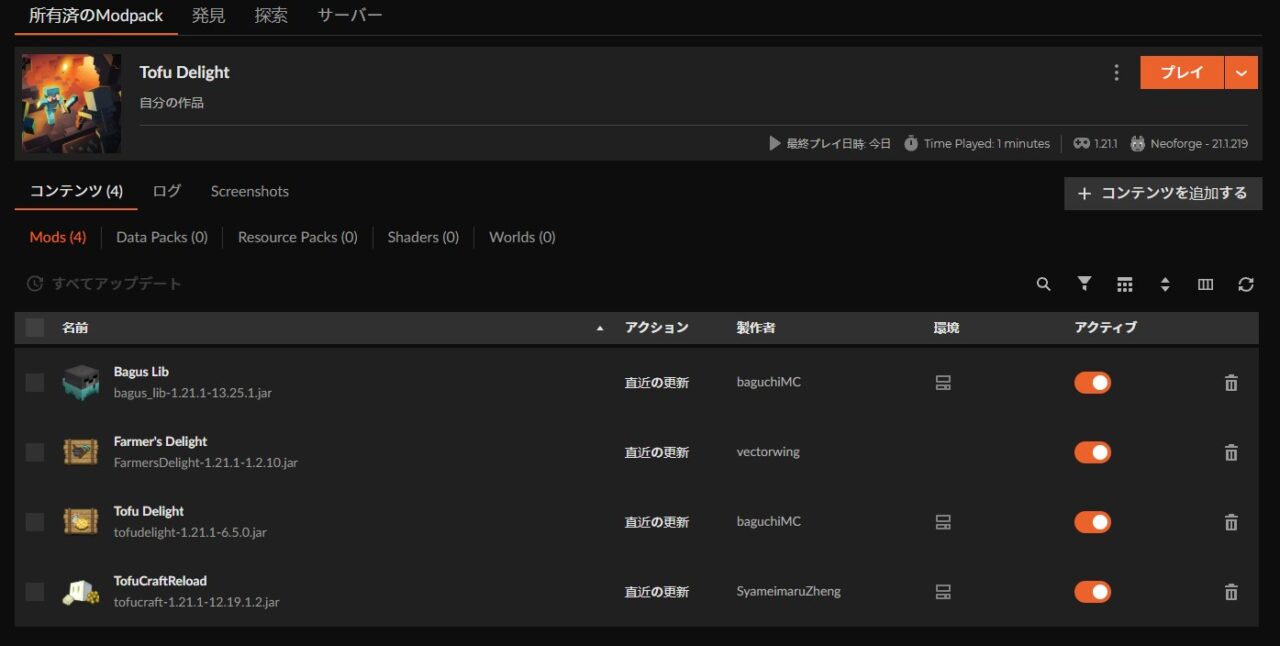Open the Play button dropdown arrow
The image size is (1280, 646).
tap(1241, 72)
